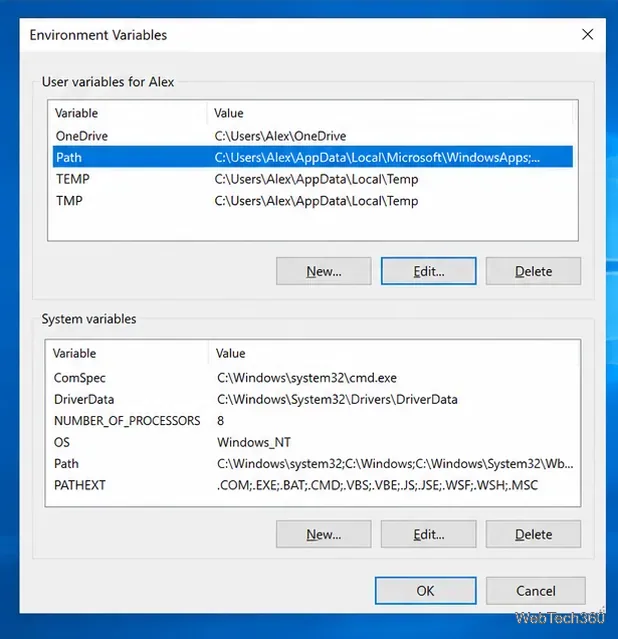Select the PATHEXT system variable
Image resolution: width=618 pixels, height=639 pixels.
click(313, 485)
